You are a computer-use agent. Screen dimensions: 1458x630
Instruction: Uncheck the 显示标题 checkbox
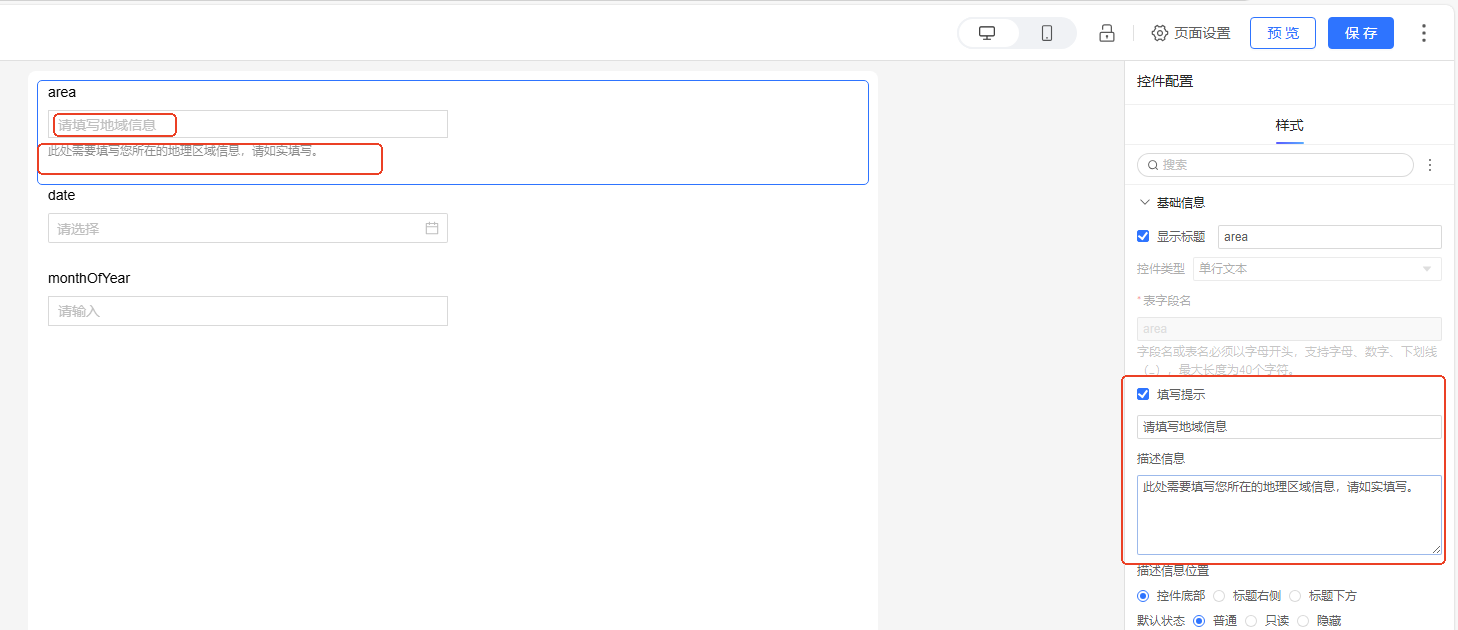pos(1143,237)
